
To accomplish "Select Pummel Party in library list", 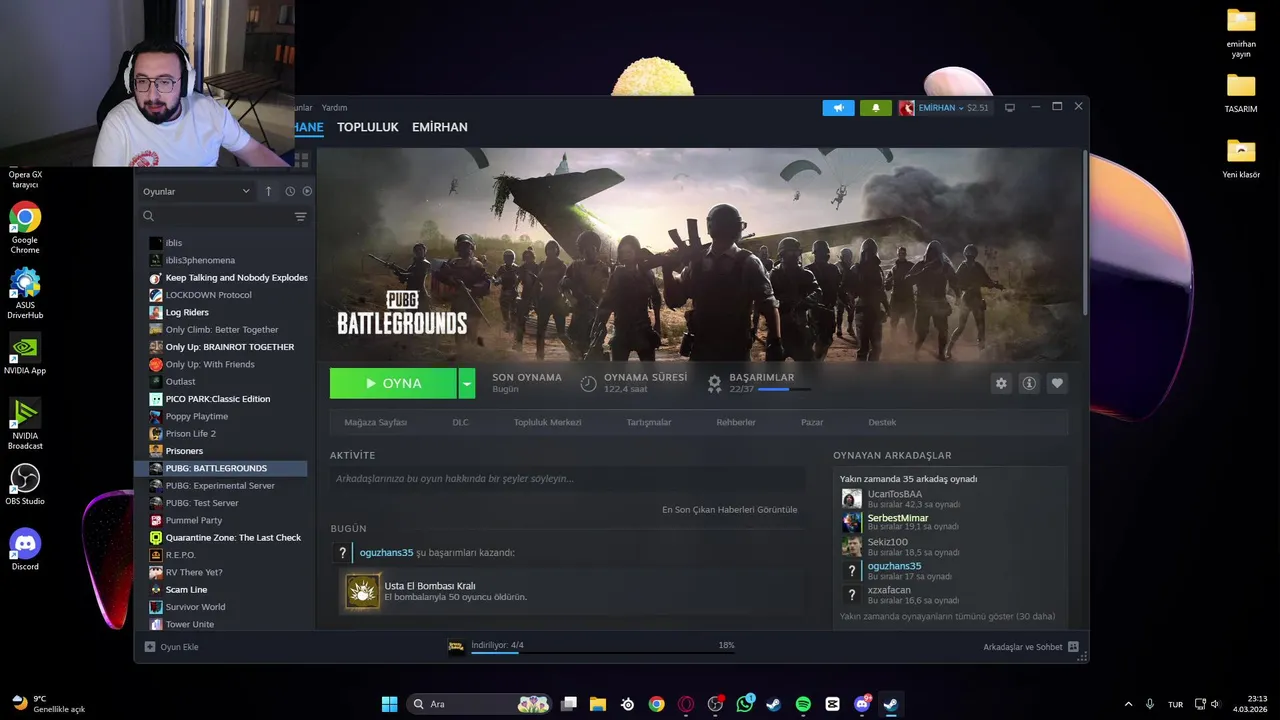I will coord(194,520).
